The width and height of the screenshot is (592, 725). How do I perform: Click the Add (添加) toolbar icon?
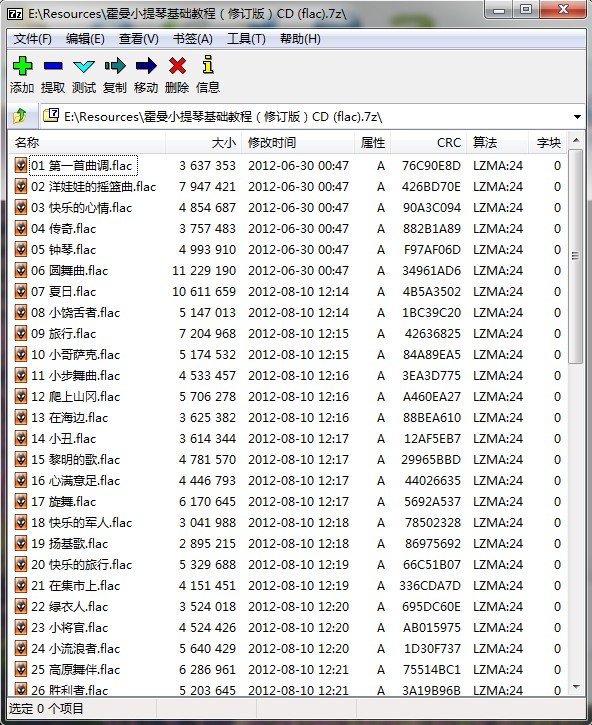point(22,66)
